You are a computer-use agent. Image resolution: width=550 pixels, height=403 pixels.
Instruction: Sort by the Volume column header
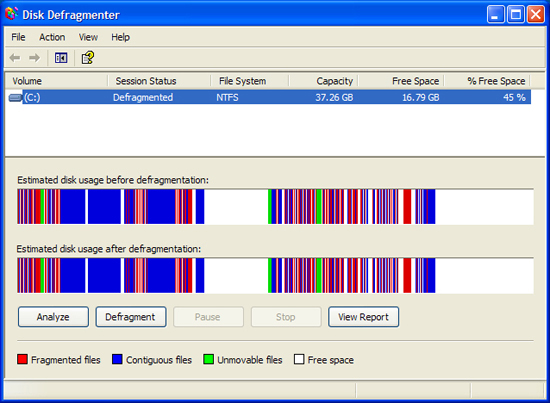tap(56, 81)
